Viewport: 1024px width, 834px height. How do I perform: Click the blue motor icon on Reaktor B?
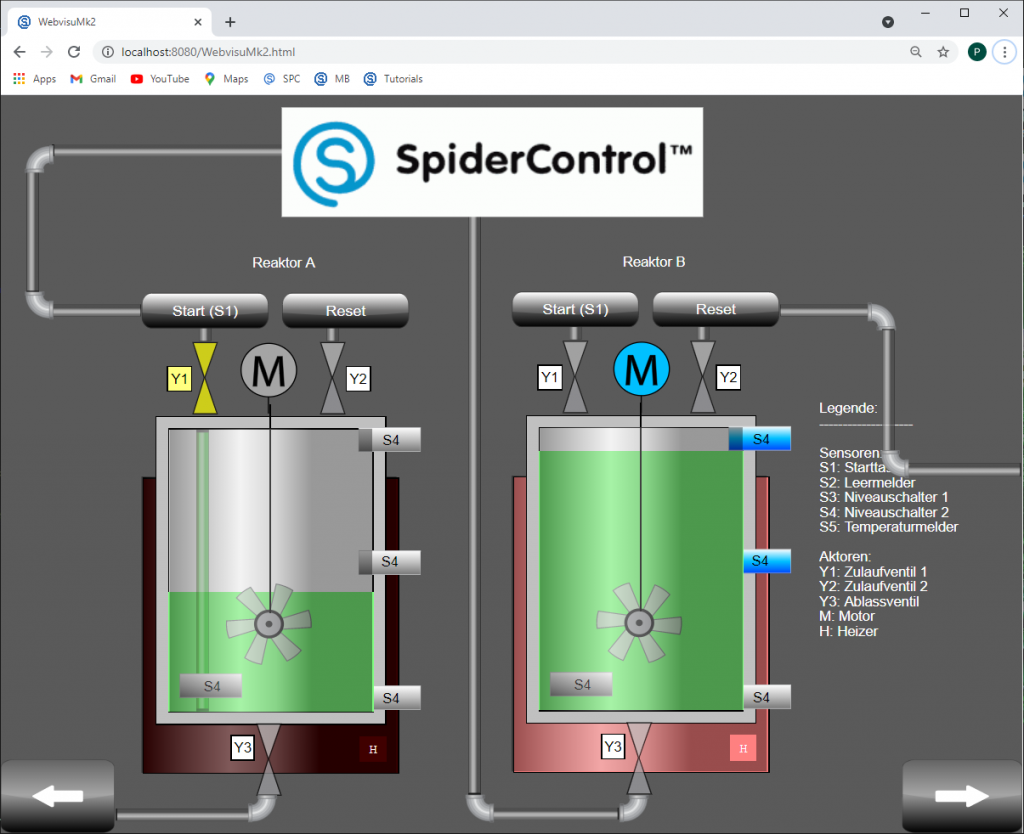(x=641, y=370)
